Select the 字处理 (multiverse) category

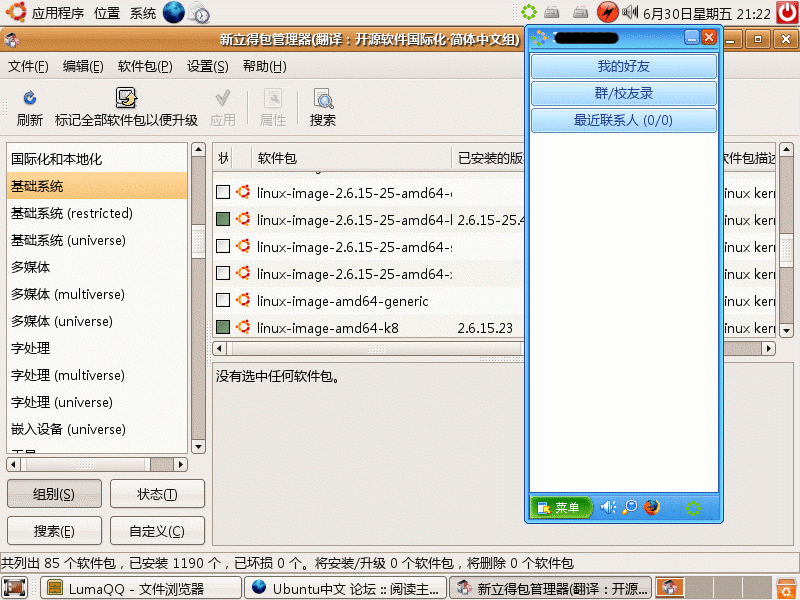[x=97, y=376]
